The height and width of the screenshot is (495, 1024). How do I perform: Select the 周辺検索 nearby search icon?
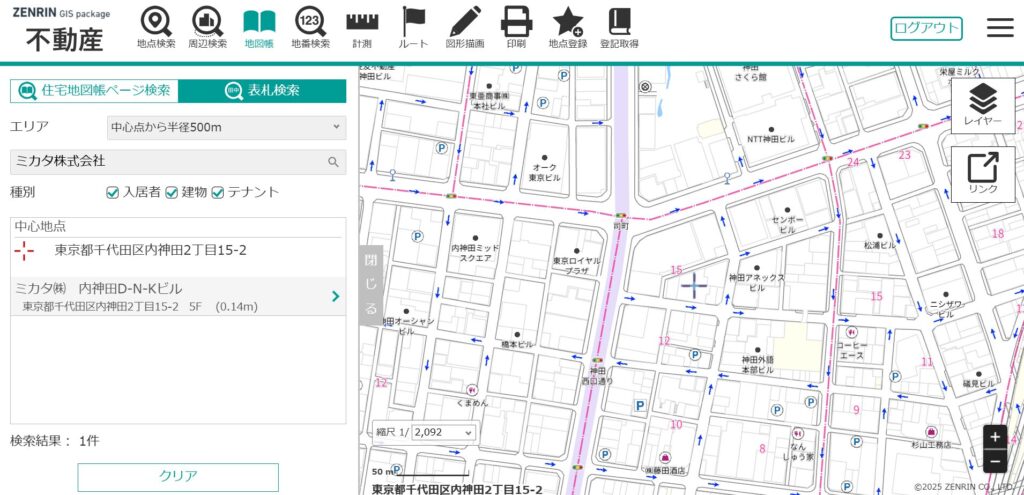tap(207, 27)
